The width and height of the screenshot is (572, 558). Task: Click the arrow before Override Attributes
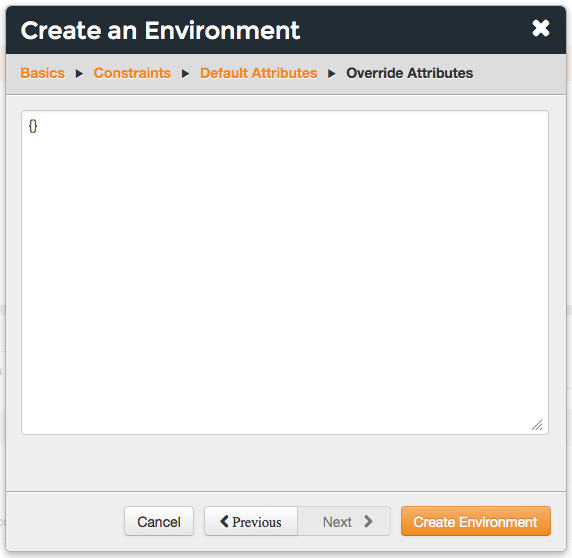331,74
